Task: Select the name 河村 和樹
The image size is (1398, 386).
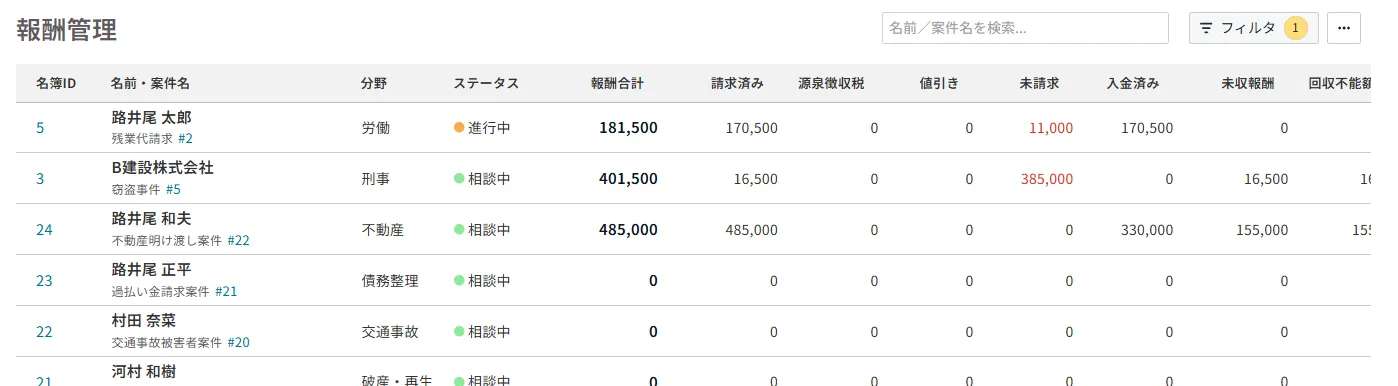Action: tap(143, 372)
